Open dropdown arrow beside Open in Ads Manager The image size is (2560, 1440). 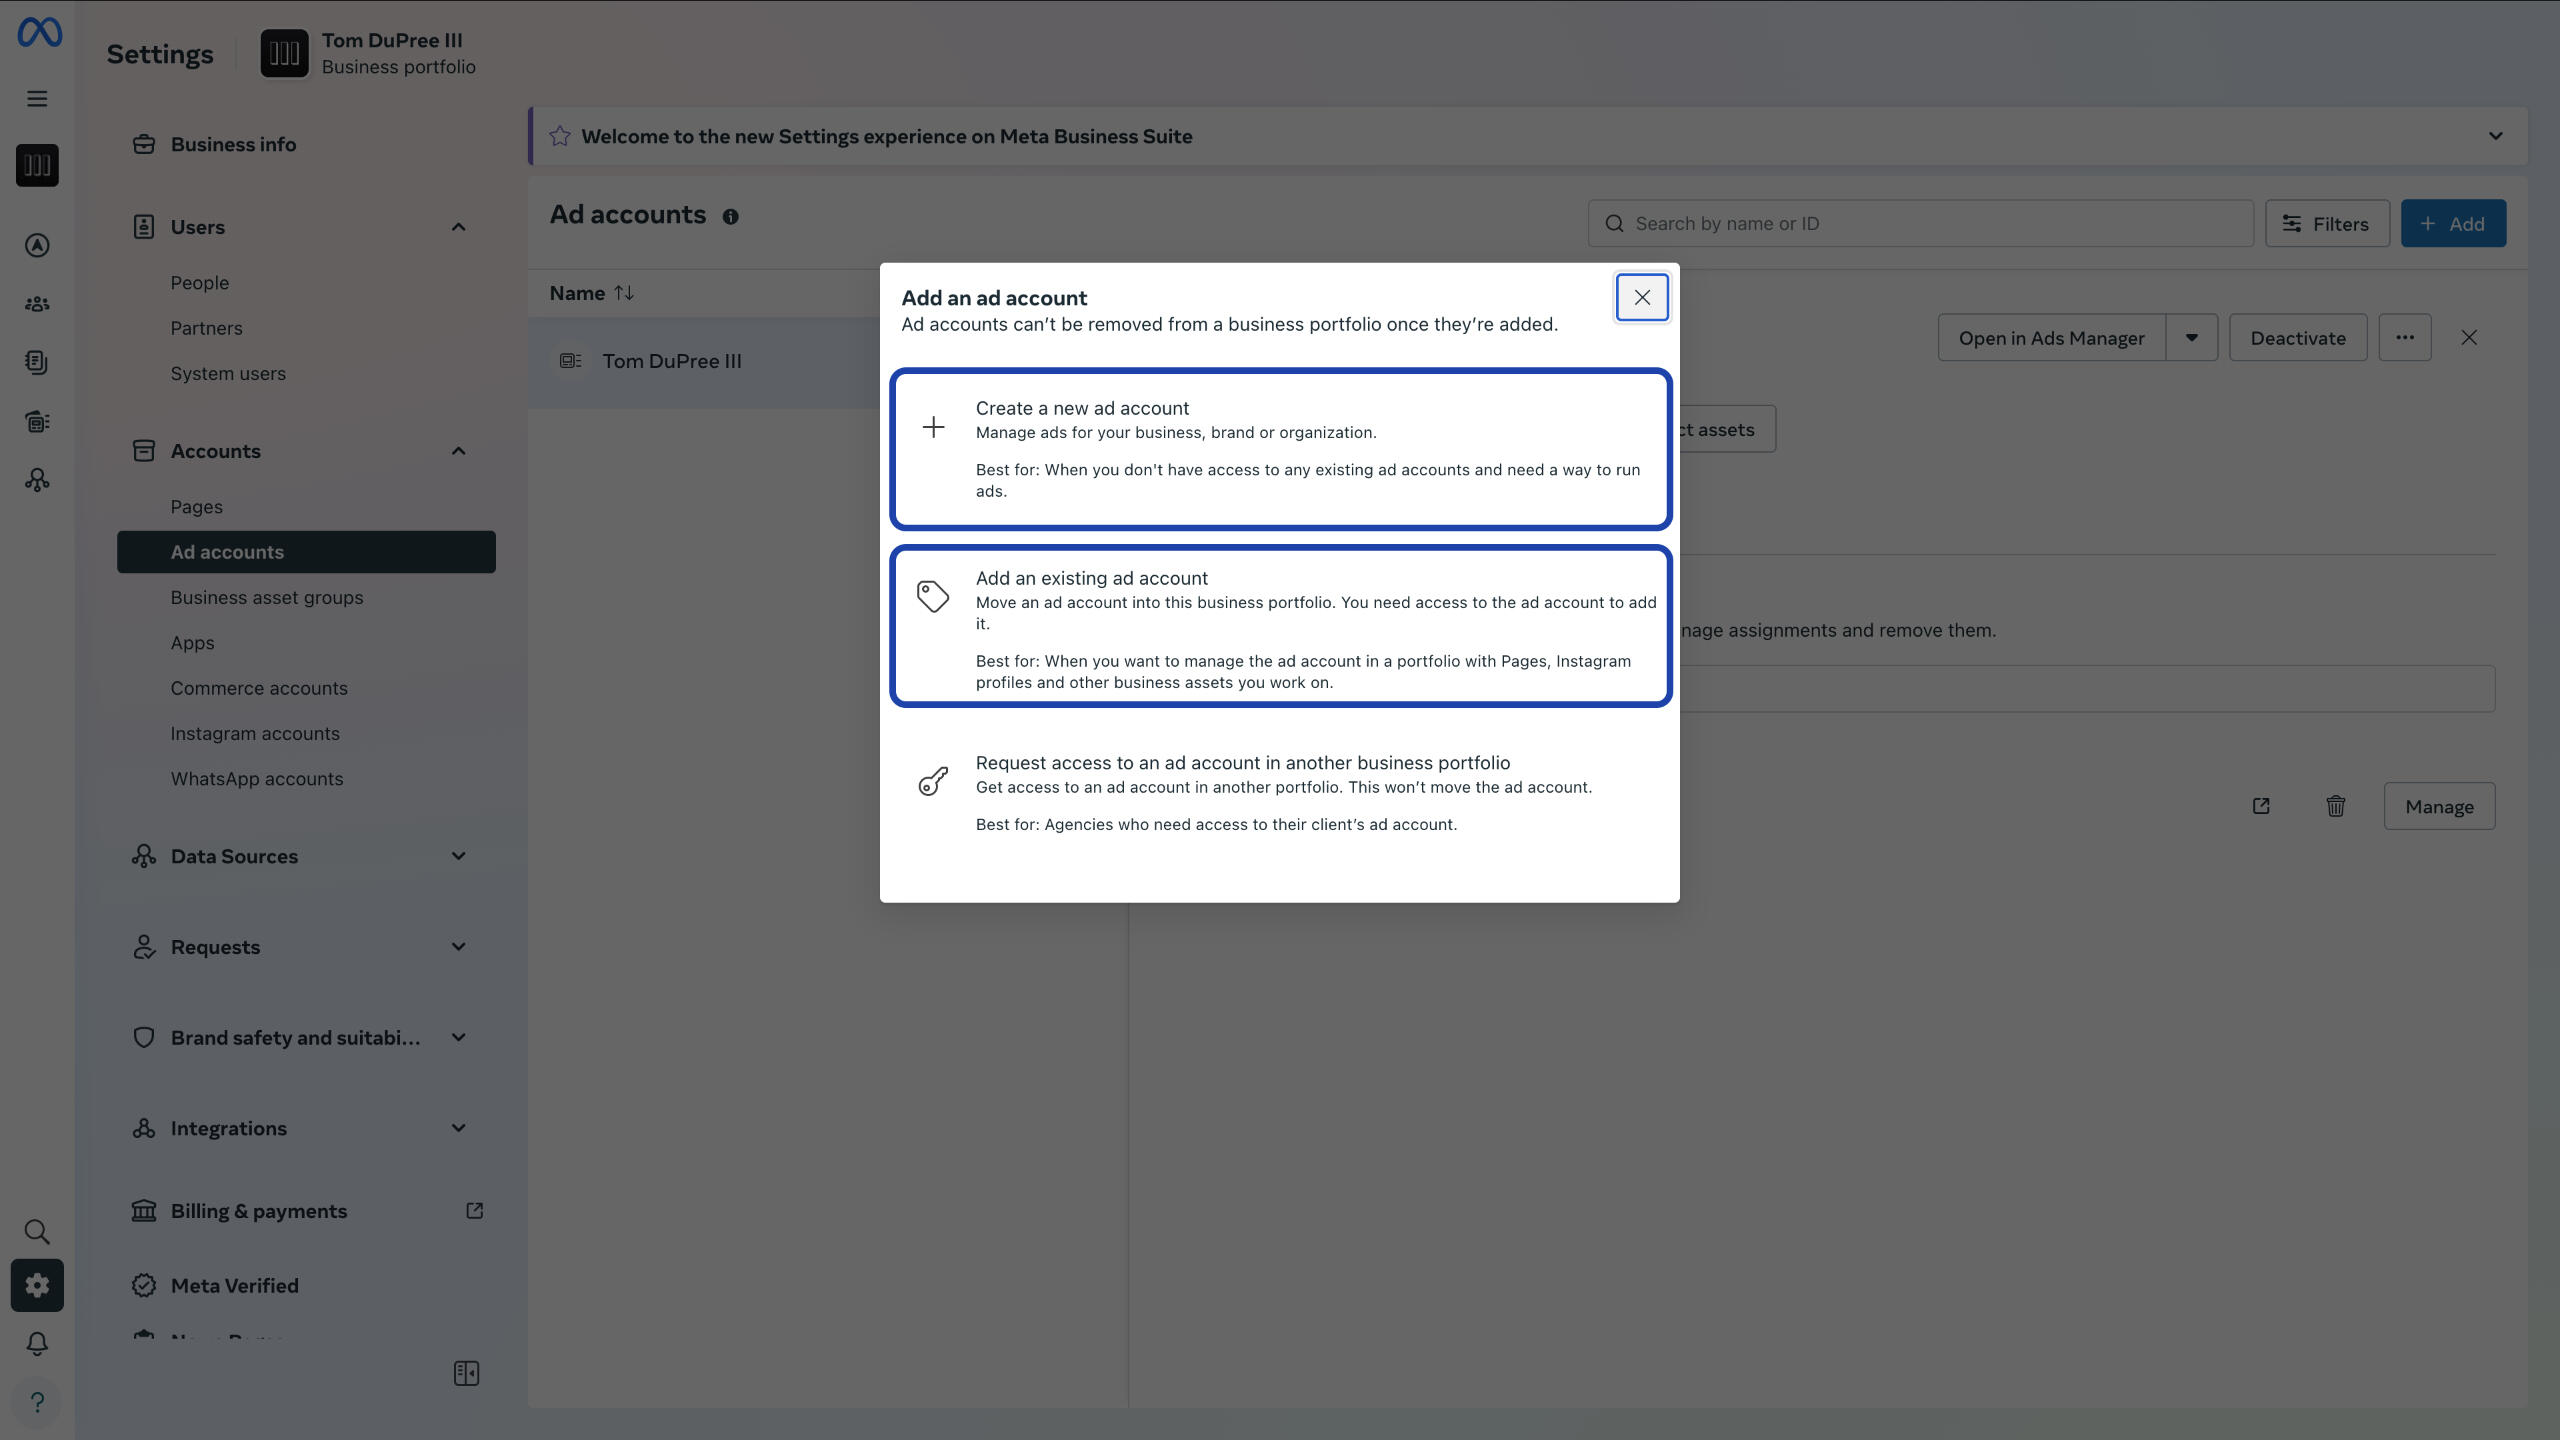[2191, 338]
